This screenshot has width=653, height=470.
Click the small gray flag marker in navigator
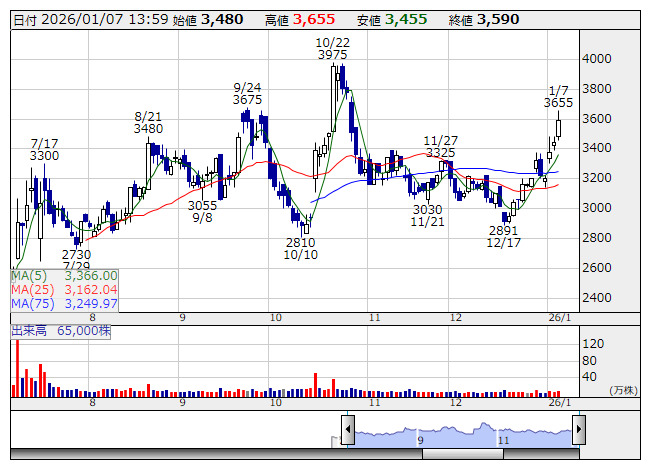(x=334, y=439)
